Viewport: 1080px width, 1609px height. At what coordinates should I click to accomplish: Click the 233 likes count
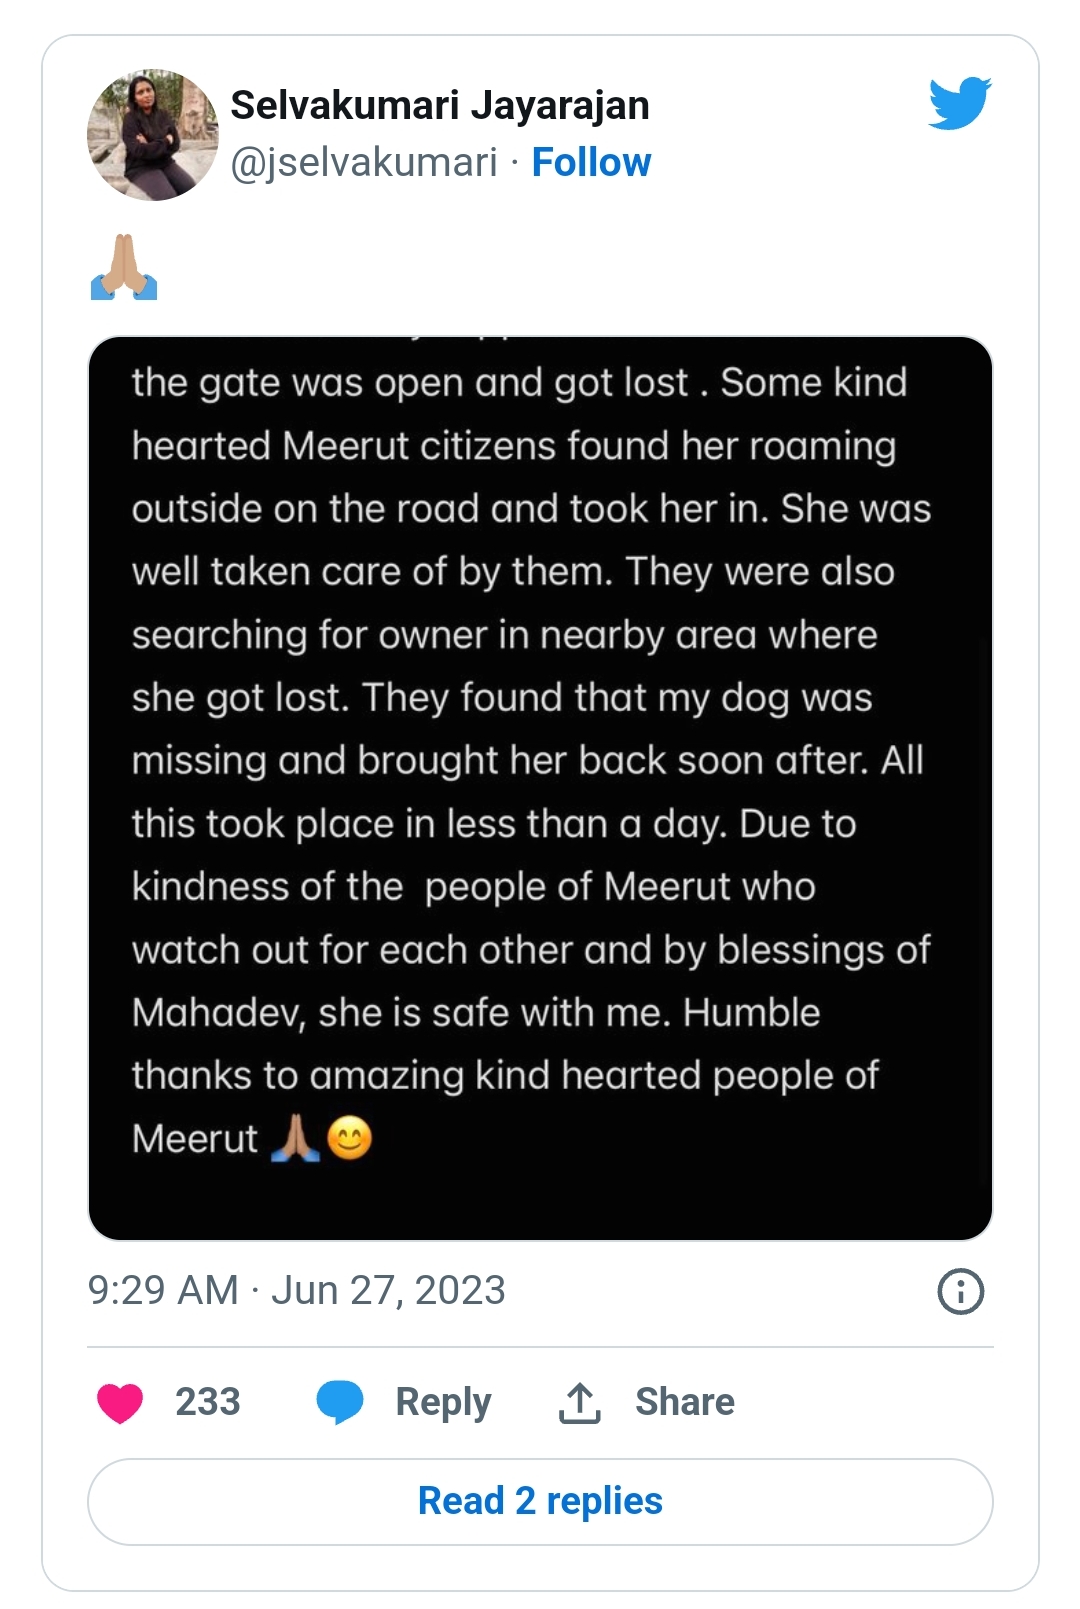point(208,1402)
